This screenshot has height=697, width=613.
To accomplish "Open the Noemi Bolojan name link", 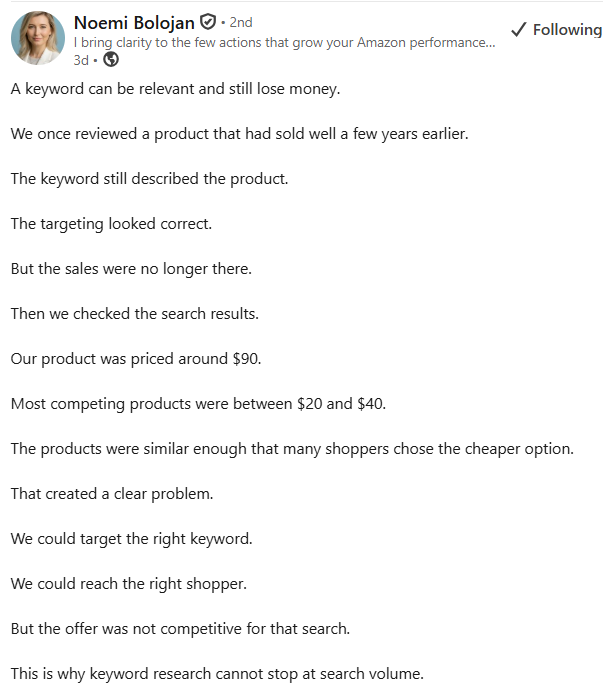I will pyautogui.click(x=134, y=22).
